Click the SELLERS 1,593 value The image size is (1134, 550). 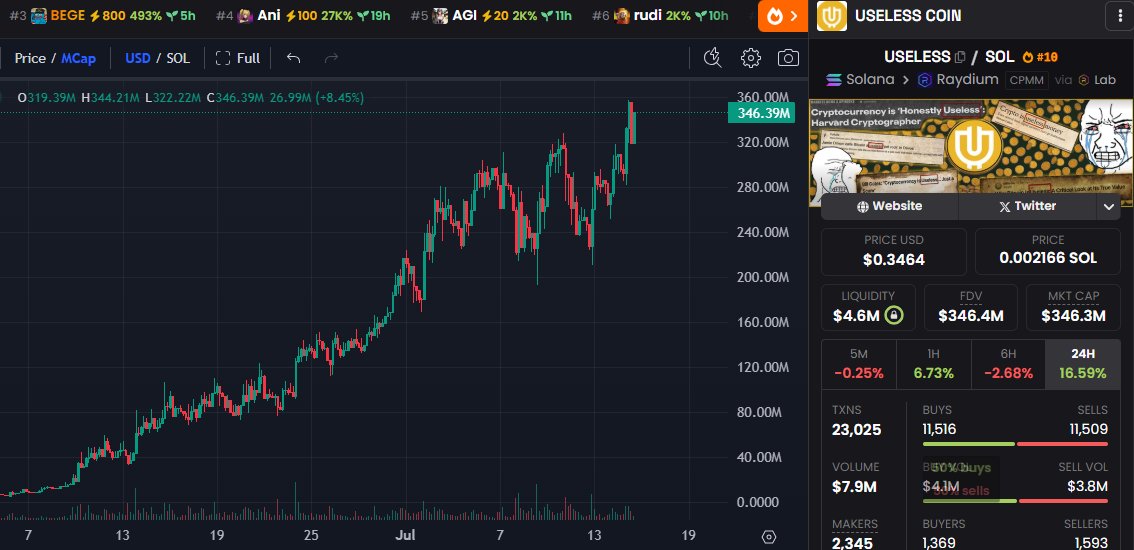1091,543
